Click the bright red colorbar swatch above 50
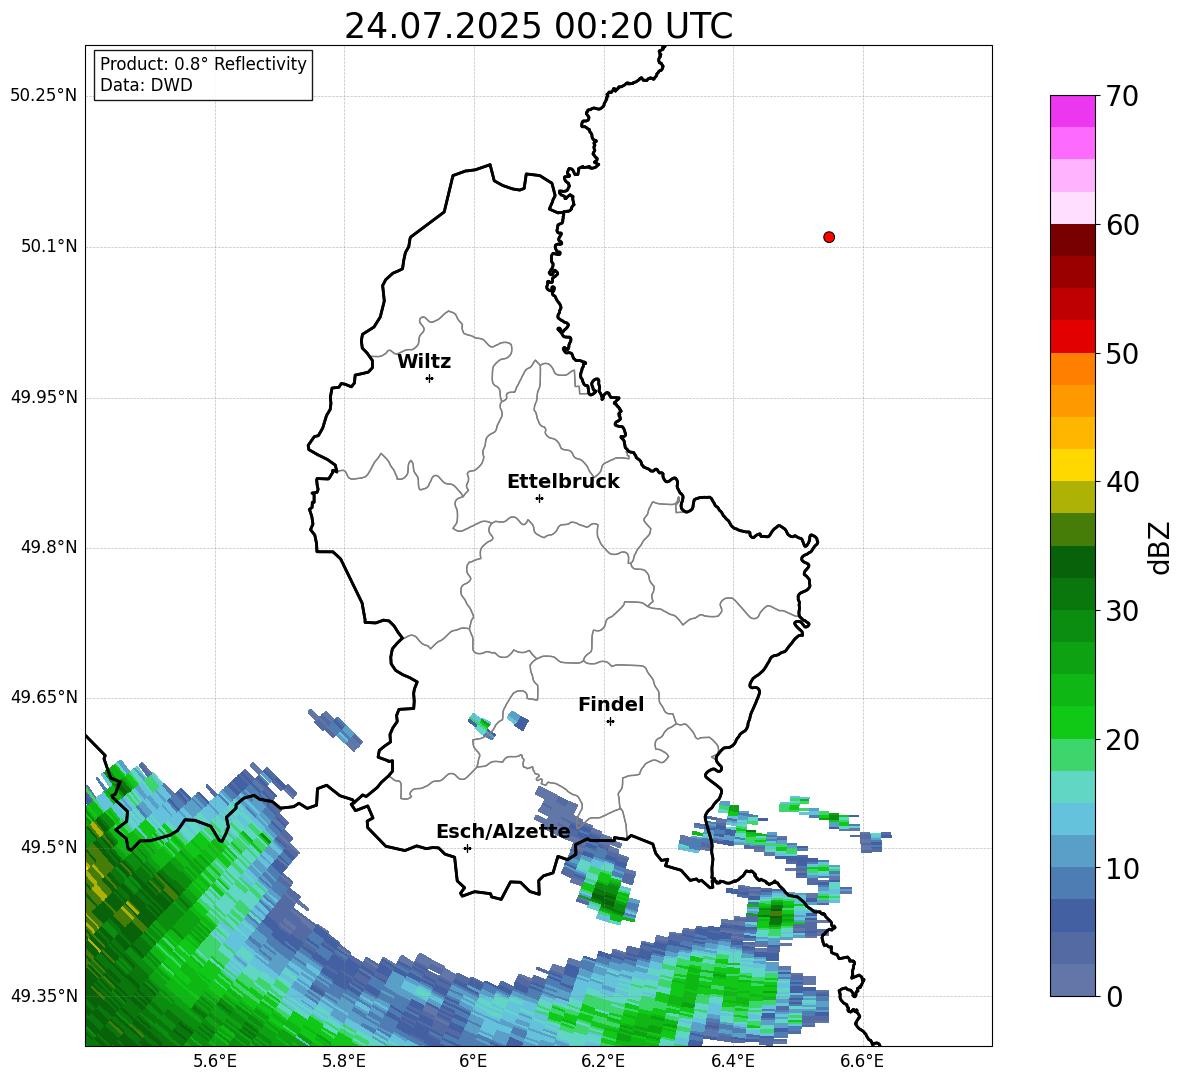Image resolution: width=1184 pixels, height=1081 pixels. click(x=1072, y=337)
